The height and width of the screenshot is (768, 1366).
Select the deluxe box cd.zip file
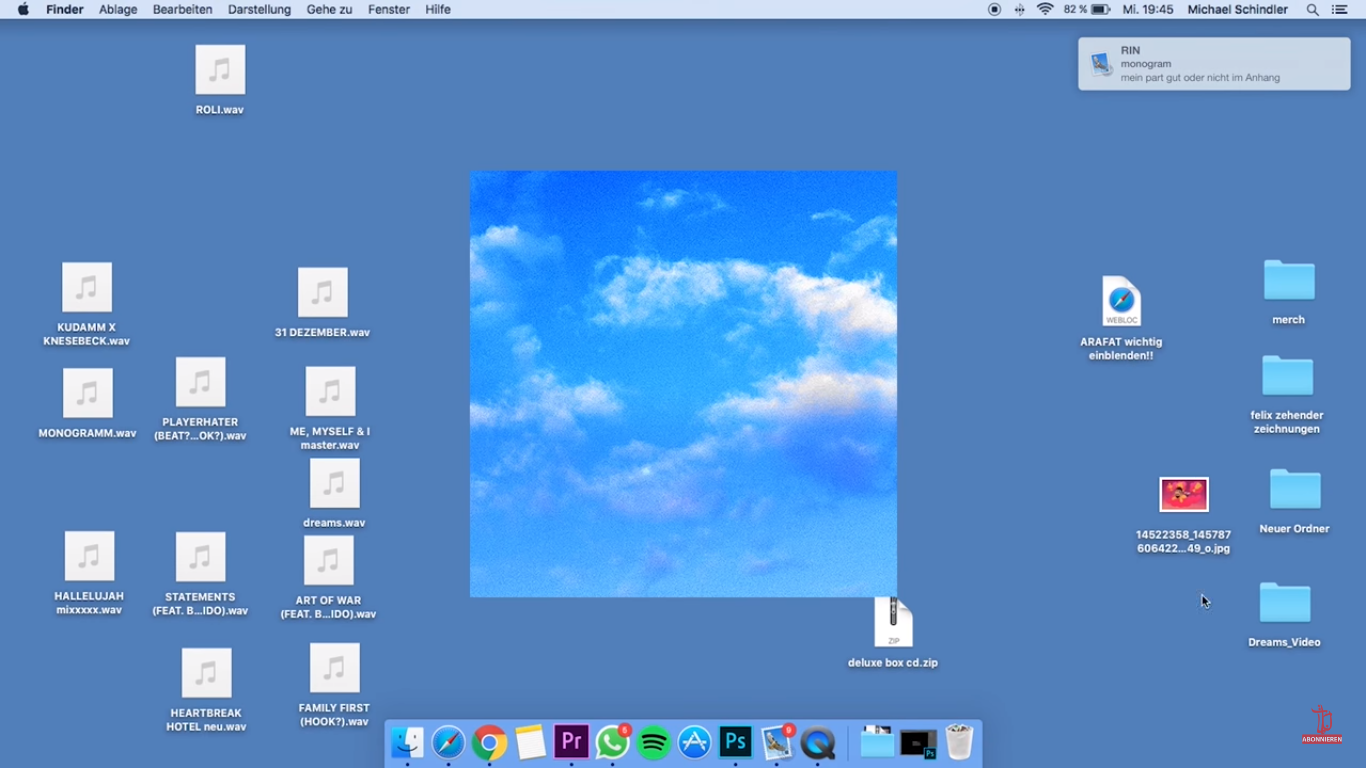pyautogui.click(x=893, y=623)
